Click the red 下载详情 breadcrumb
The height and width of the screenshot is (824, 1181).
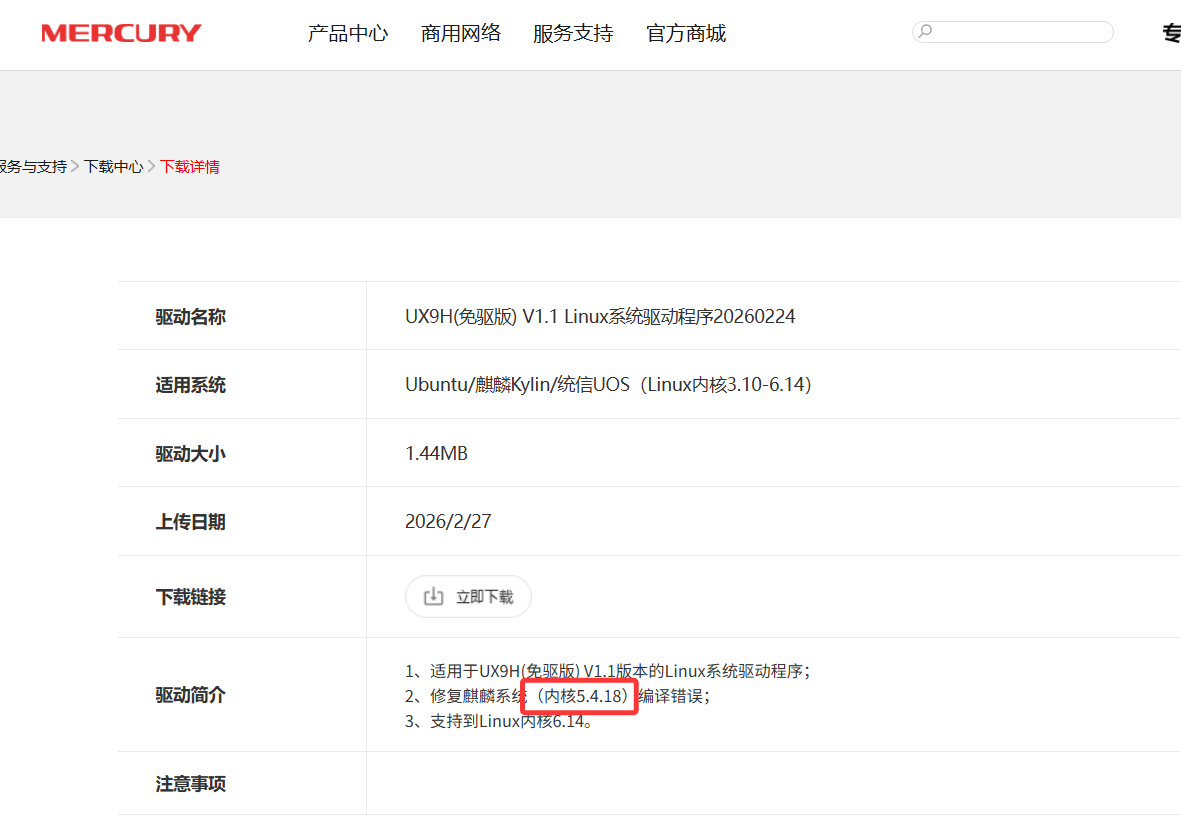pos(190,167)
